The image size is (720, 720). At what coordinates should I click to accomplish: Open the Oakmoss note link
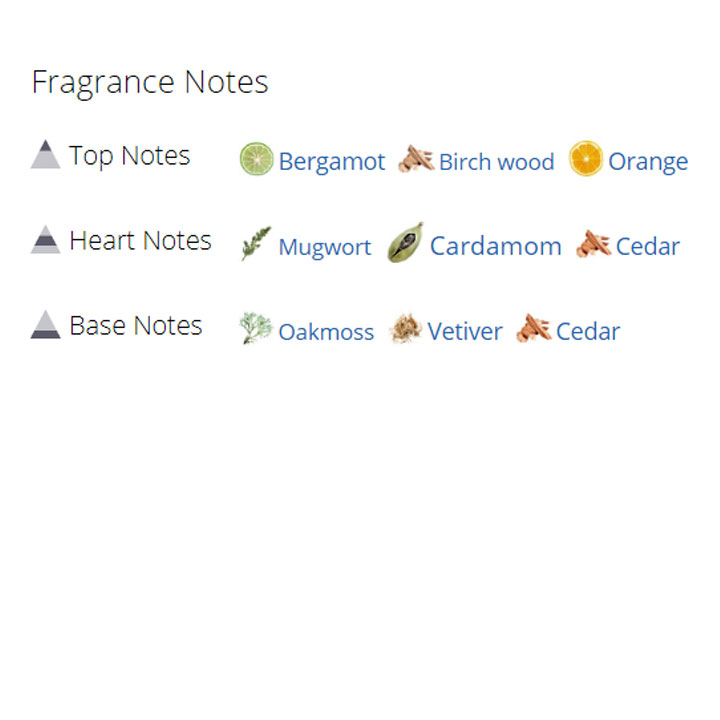[x=326, y=332]
